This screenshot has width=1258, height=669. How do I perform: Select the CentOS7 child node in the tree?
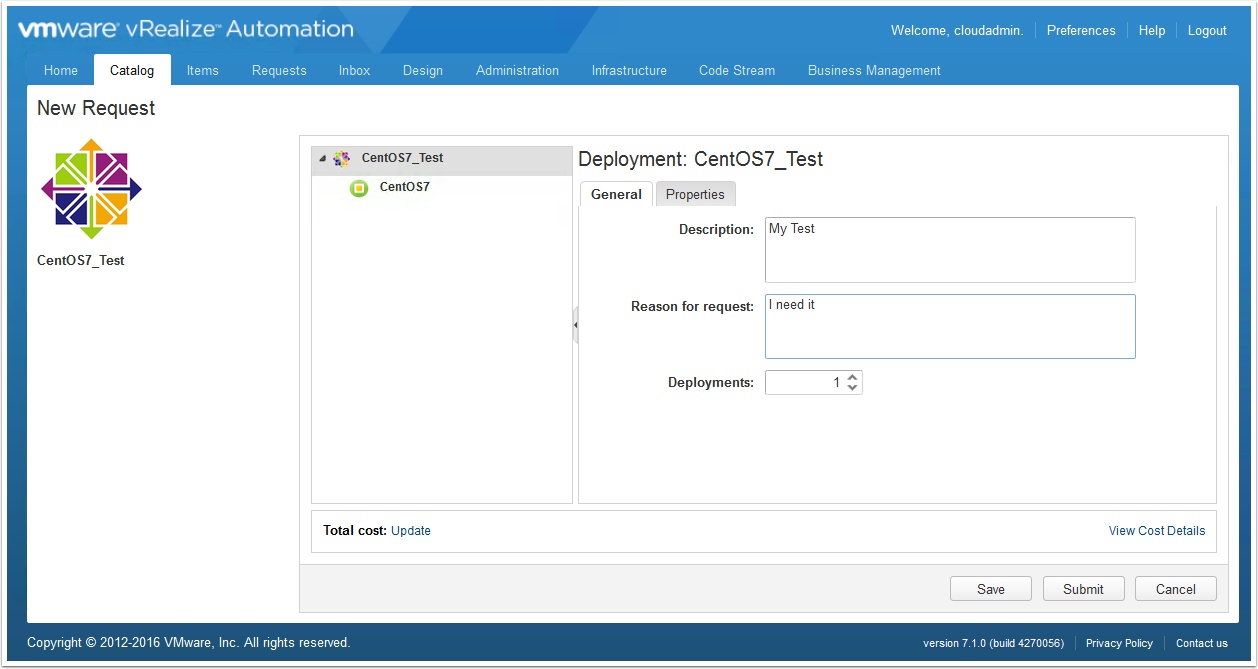[x=405, y=187]
